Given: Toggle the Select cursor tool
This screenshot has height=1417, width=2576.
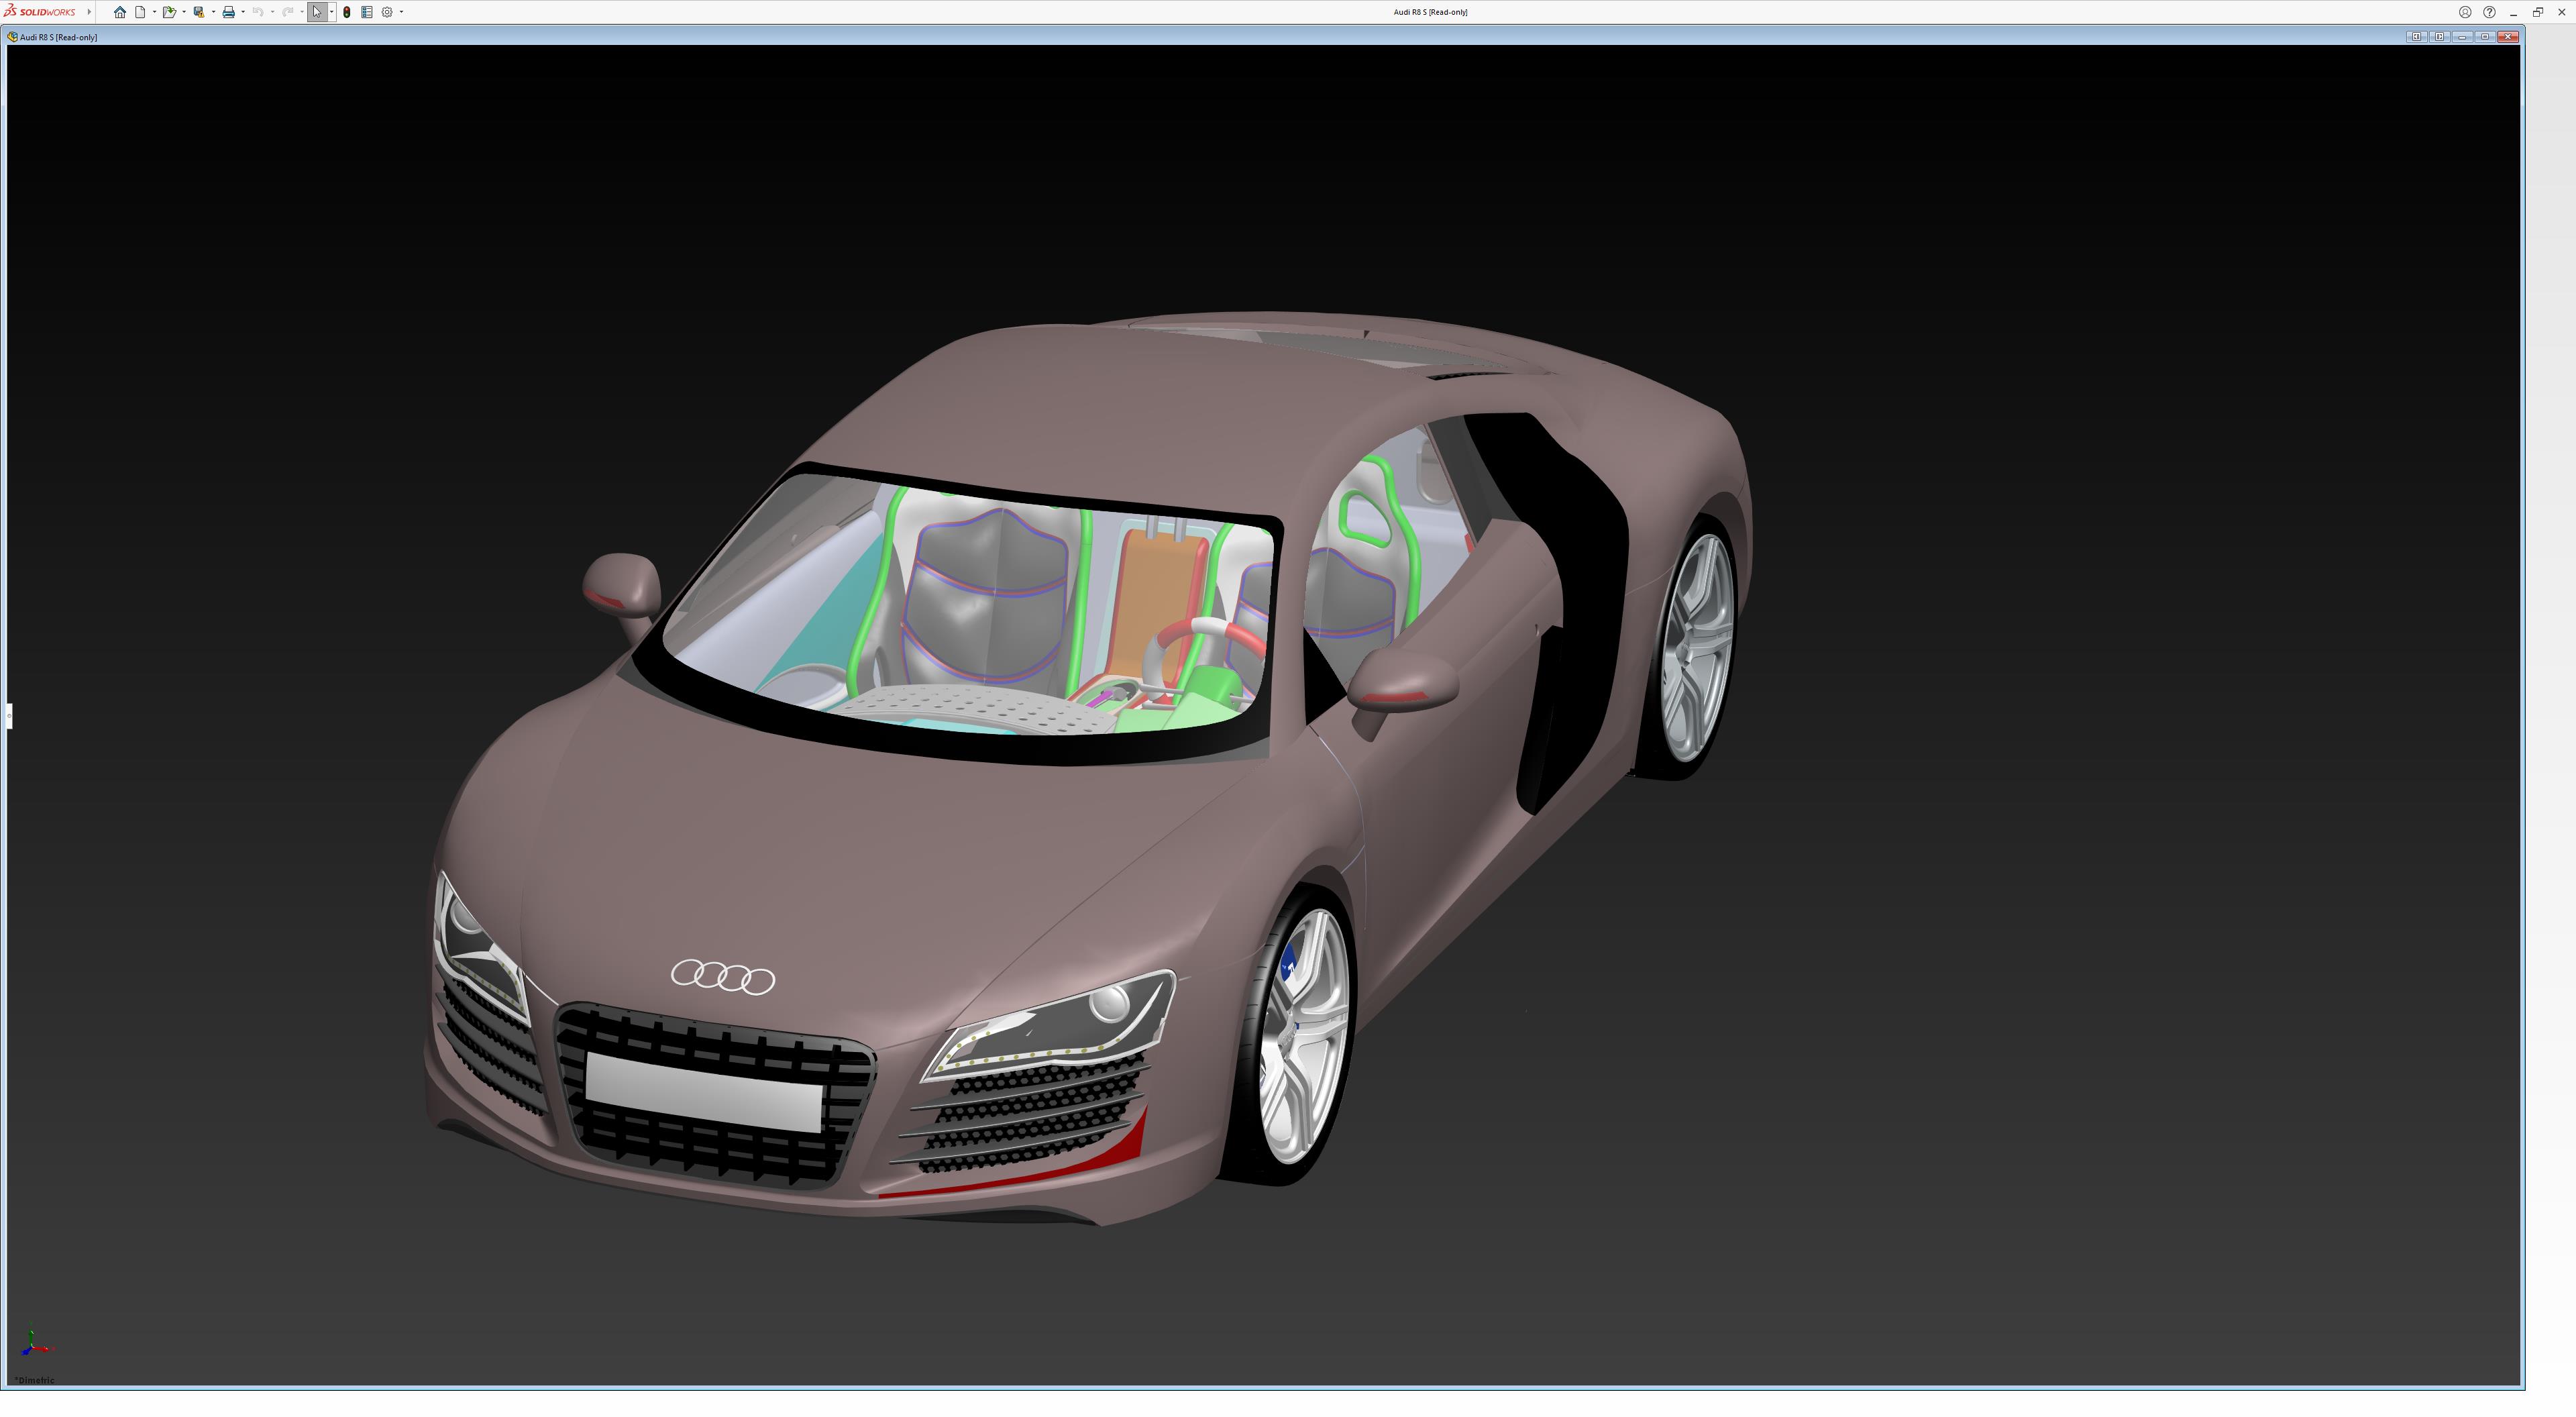Looking at the screenshot, I should (x=317, y=12).
